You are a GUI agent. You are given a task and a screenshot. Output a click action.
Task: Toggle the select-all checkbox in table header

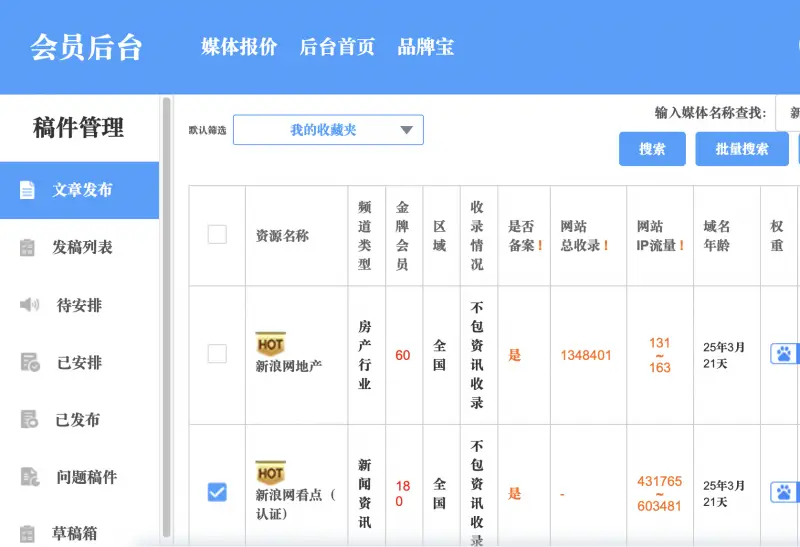click(217, 234)
